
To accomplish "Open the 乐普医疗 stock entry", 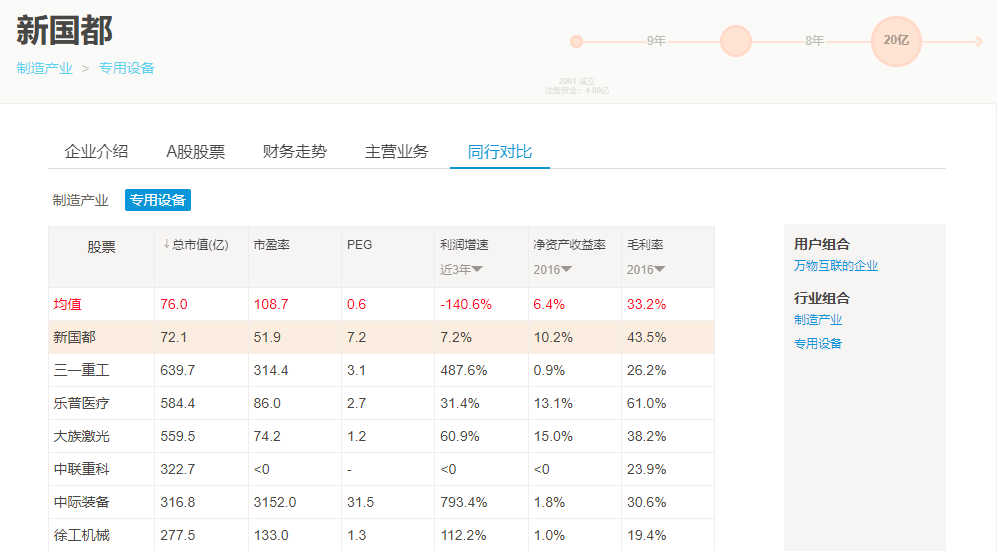I will coord(81,403).
